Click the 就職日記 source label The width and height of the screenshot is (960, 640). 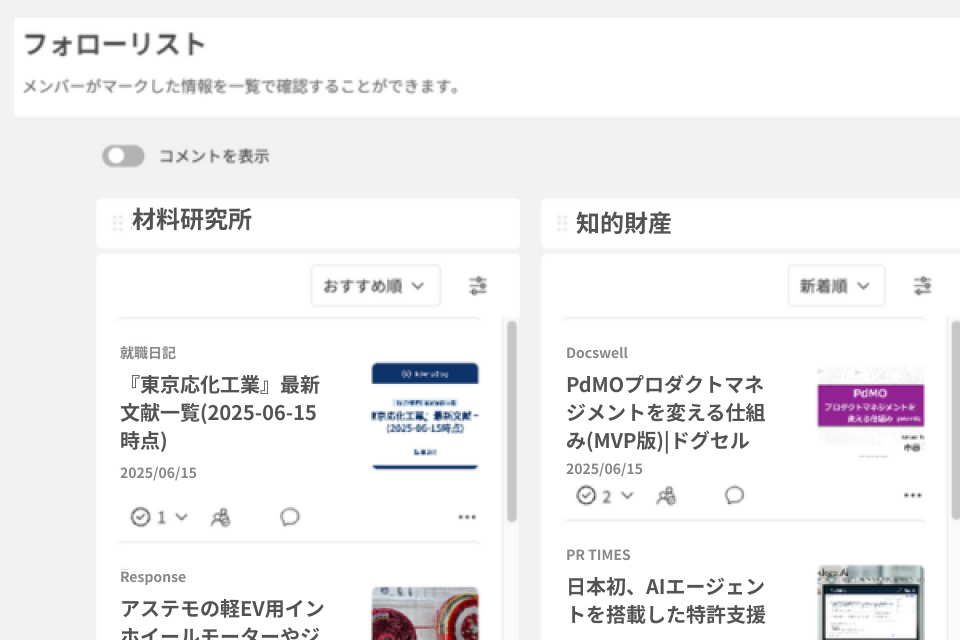click(148, 353)
